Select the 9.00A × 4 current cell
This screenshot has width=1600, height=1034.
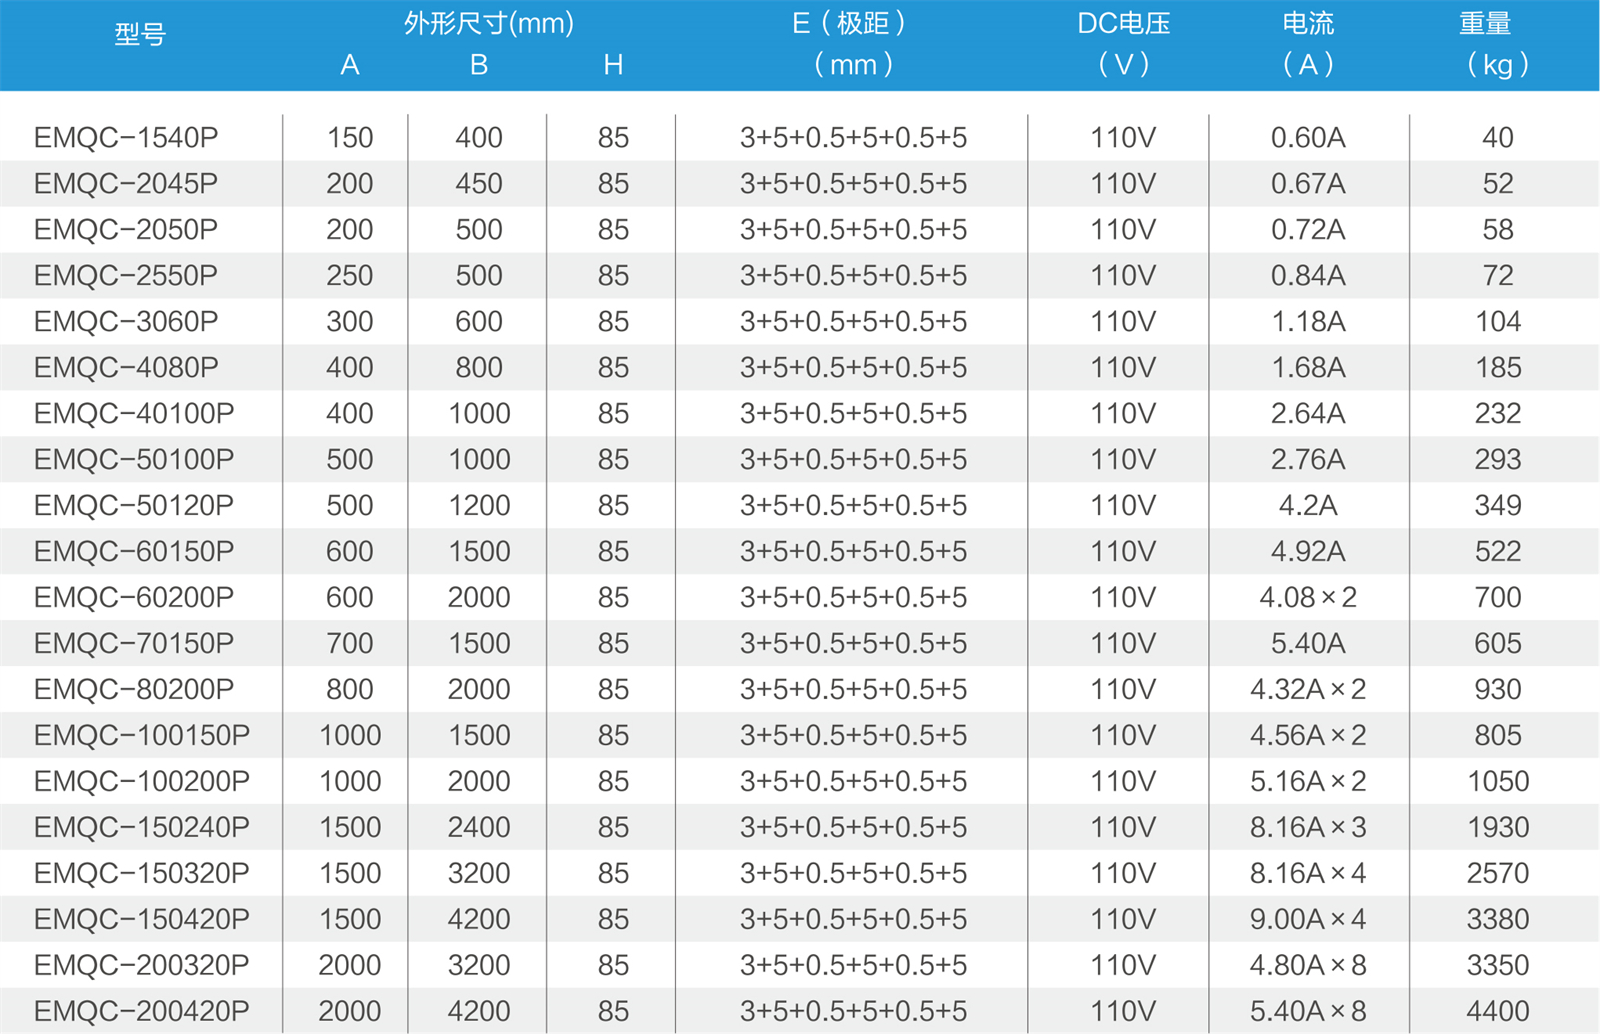1307,920
